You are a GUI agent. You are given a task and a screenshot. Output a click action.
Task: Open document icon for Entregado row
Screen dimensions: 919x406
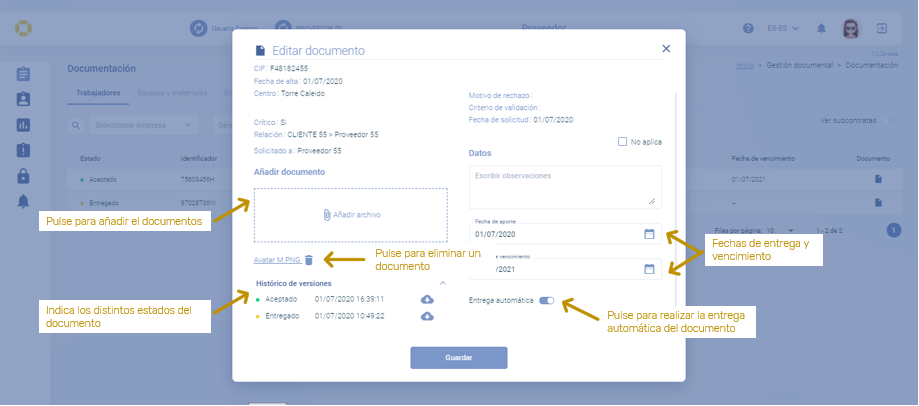coord(878,203)
